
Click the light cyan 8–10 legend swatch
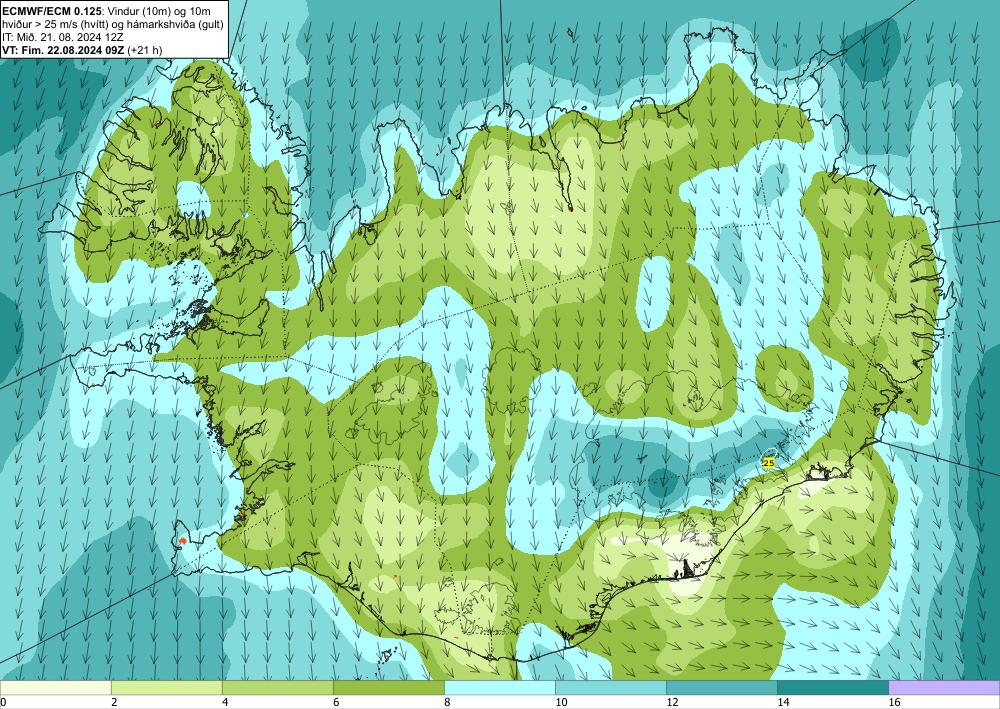click(x=499, y=688)
